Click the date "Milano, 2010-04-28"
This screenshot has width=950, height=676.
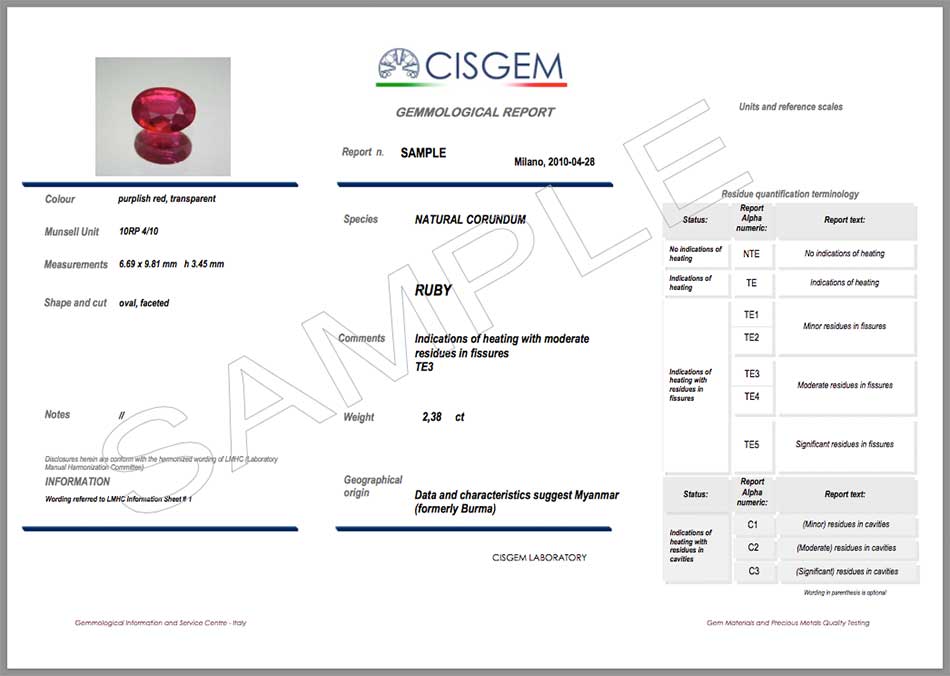554,162
